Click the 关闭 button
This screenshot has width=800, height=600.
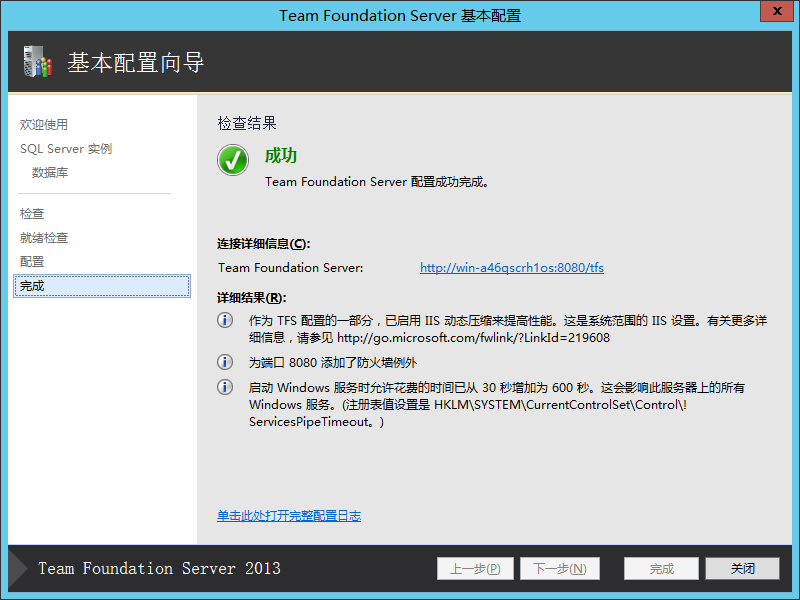(x=742, y=568)
